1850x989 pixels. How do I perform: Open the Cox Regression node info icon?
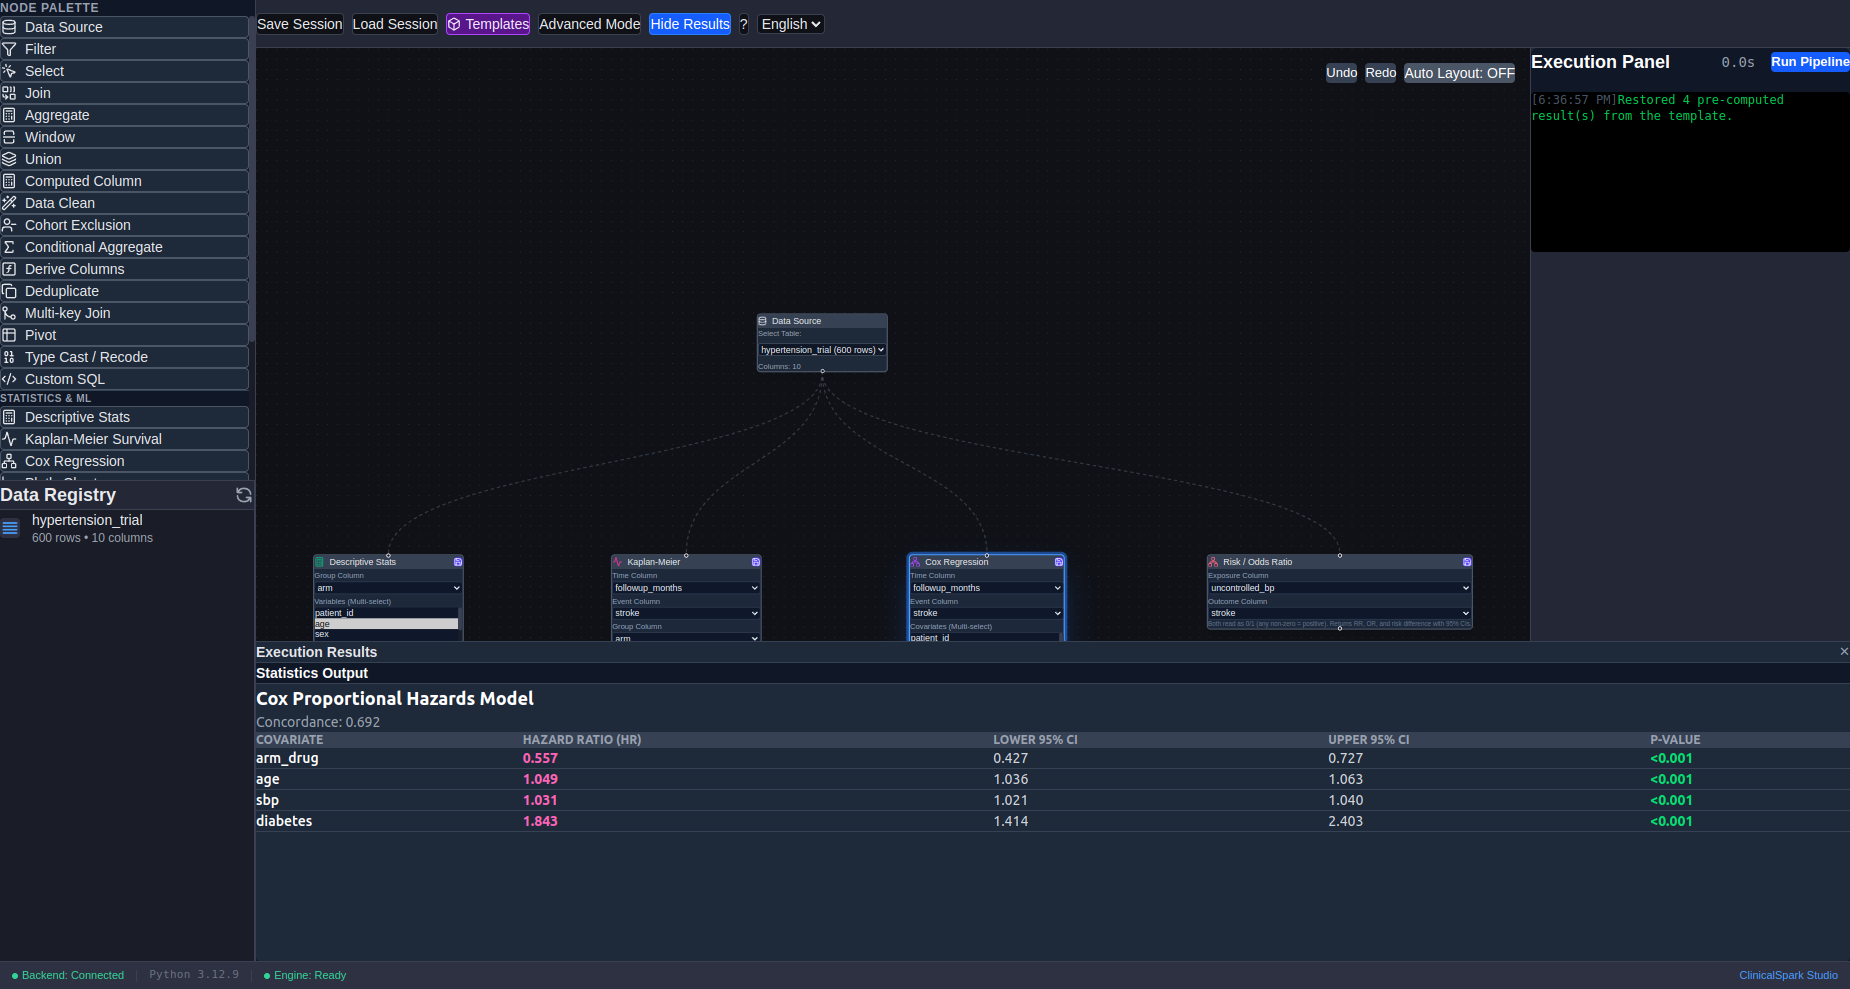[1059, 562]
